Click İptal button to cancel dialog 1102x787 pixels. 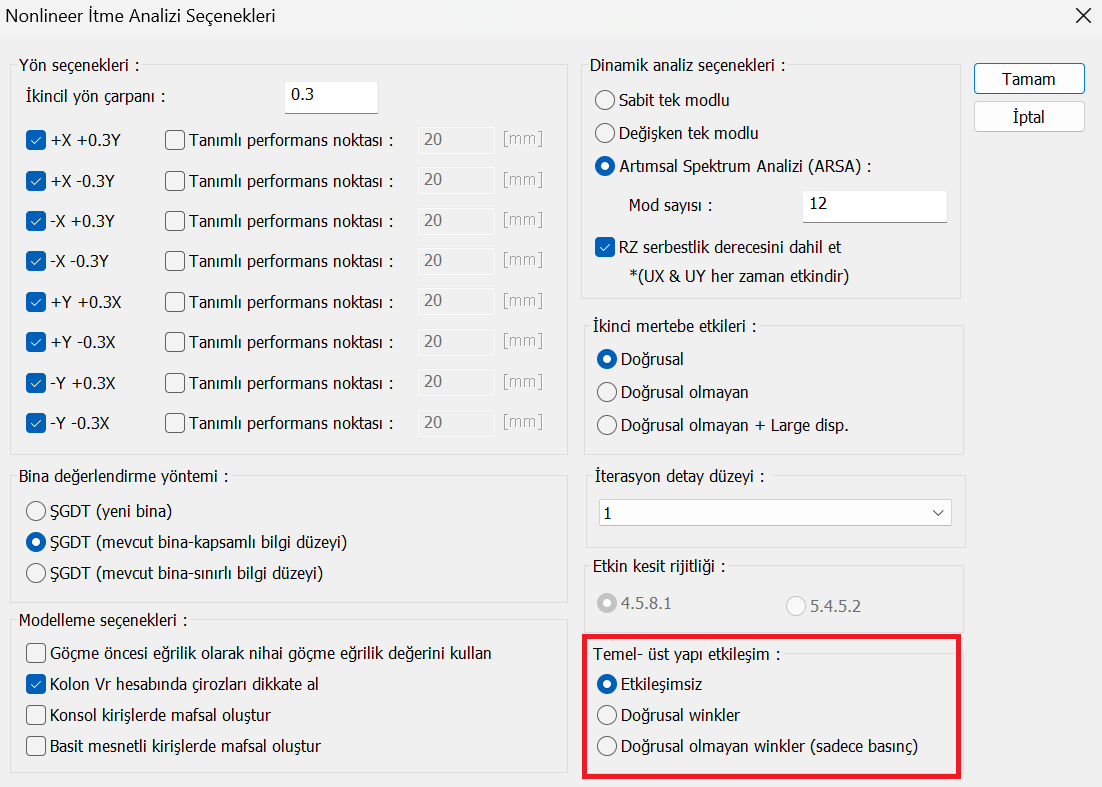(x=1029, y=117)
